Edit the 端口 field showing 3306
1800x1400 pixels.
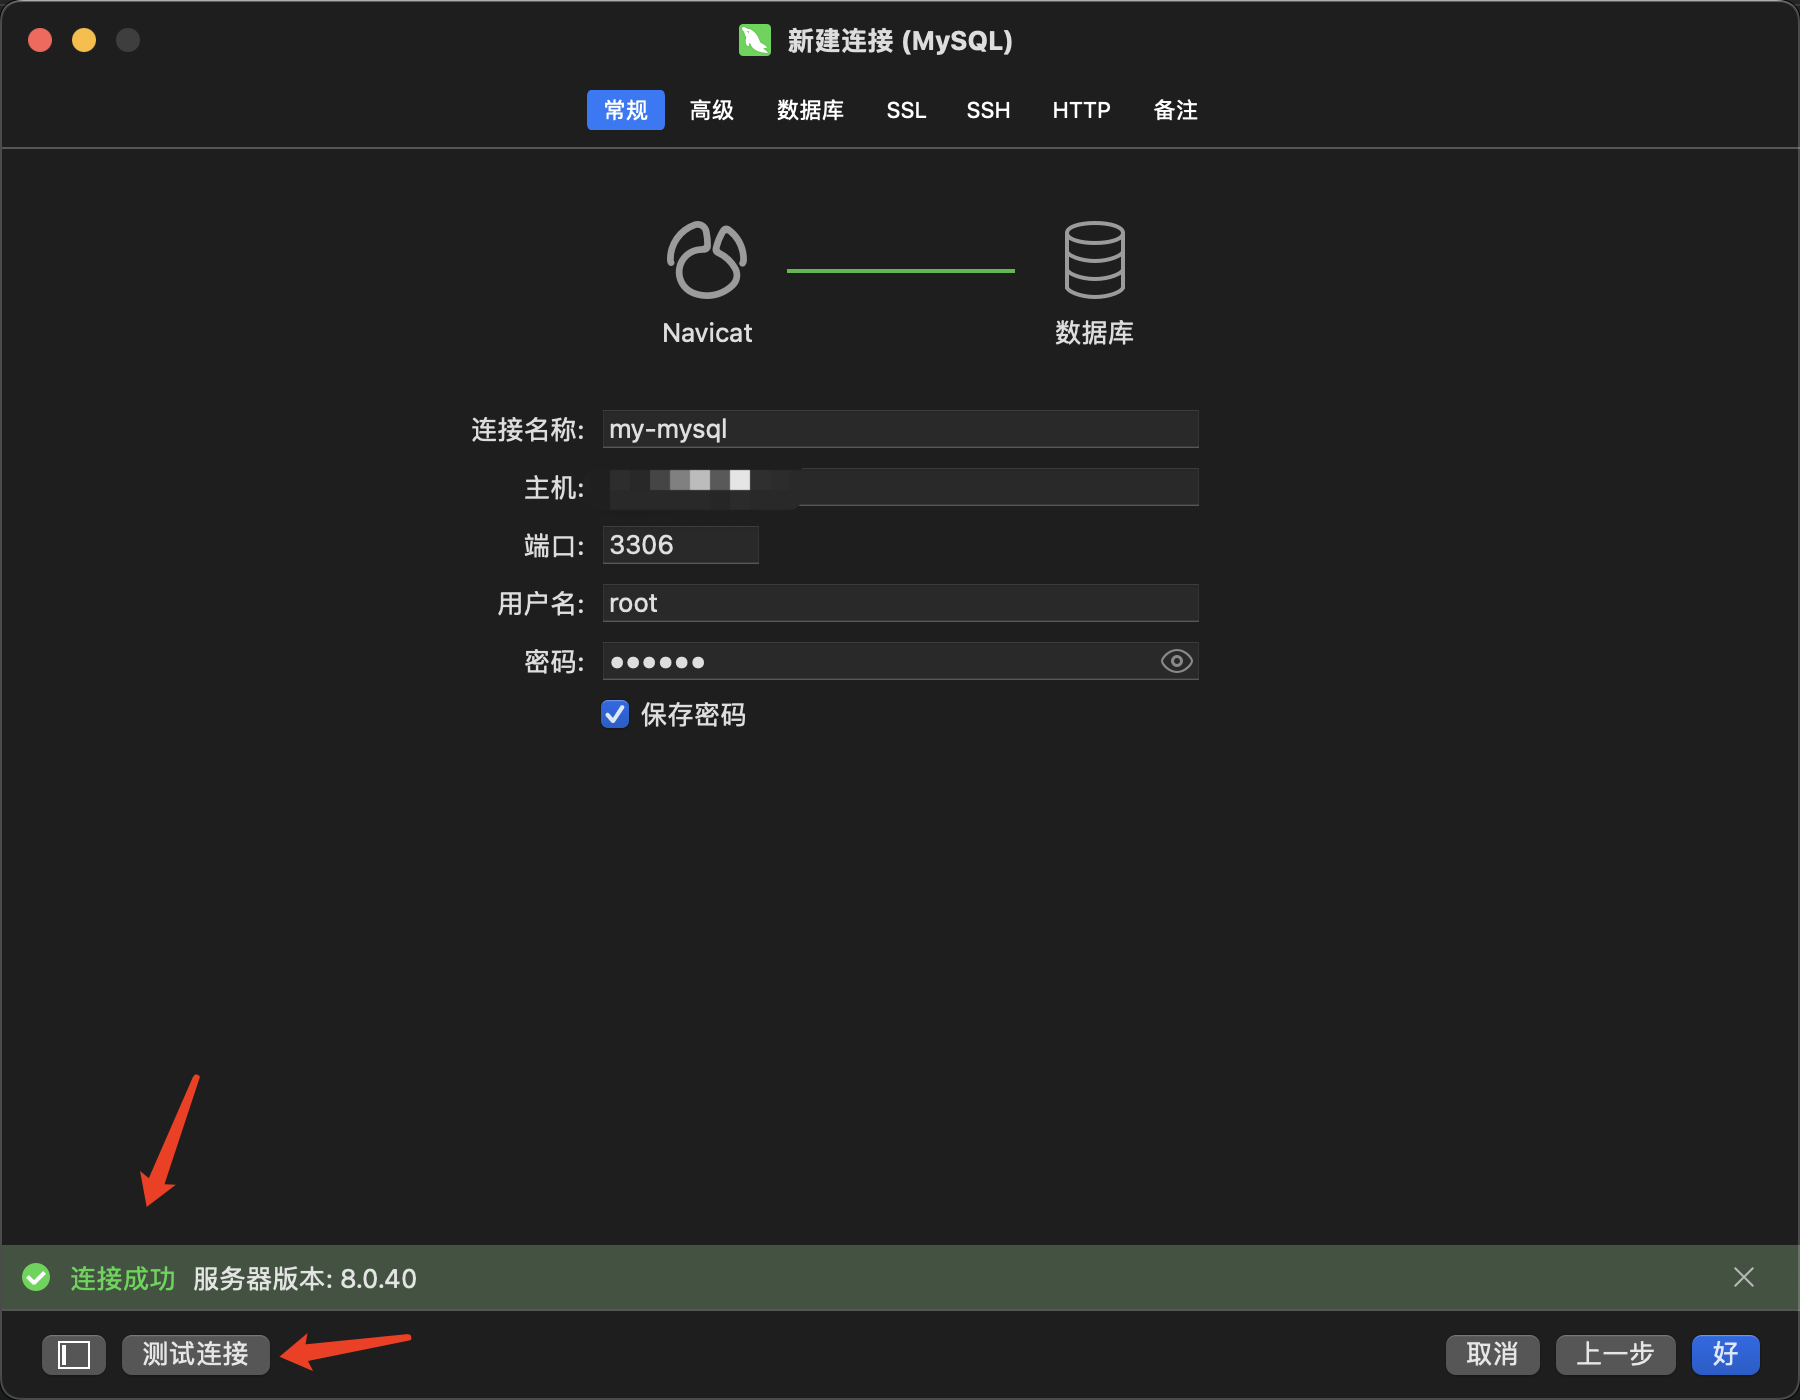pyautogui.click(x=680, y=545)
